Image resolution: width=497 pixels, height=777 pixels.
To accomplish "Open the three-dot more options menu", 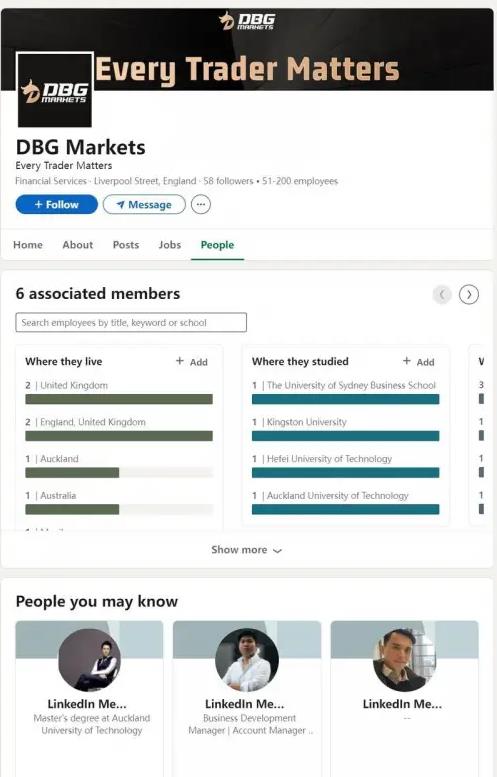I will (201, 204).
